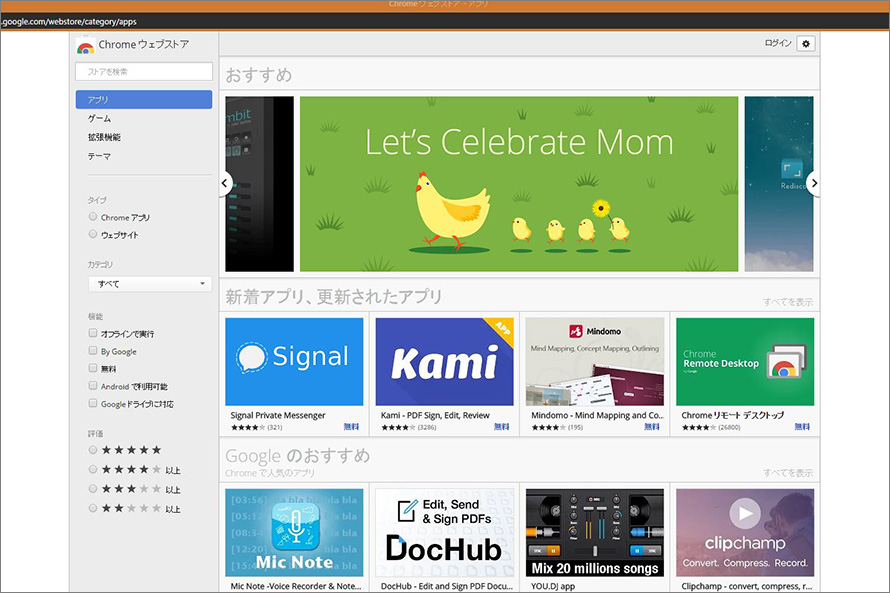890x593 pixels.
Task: Switch to the 拡張機能 category
Action: pyautogui.click(x=104, y=137)
